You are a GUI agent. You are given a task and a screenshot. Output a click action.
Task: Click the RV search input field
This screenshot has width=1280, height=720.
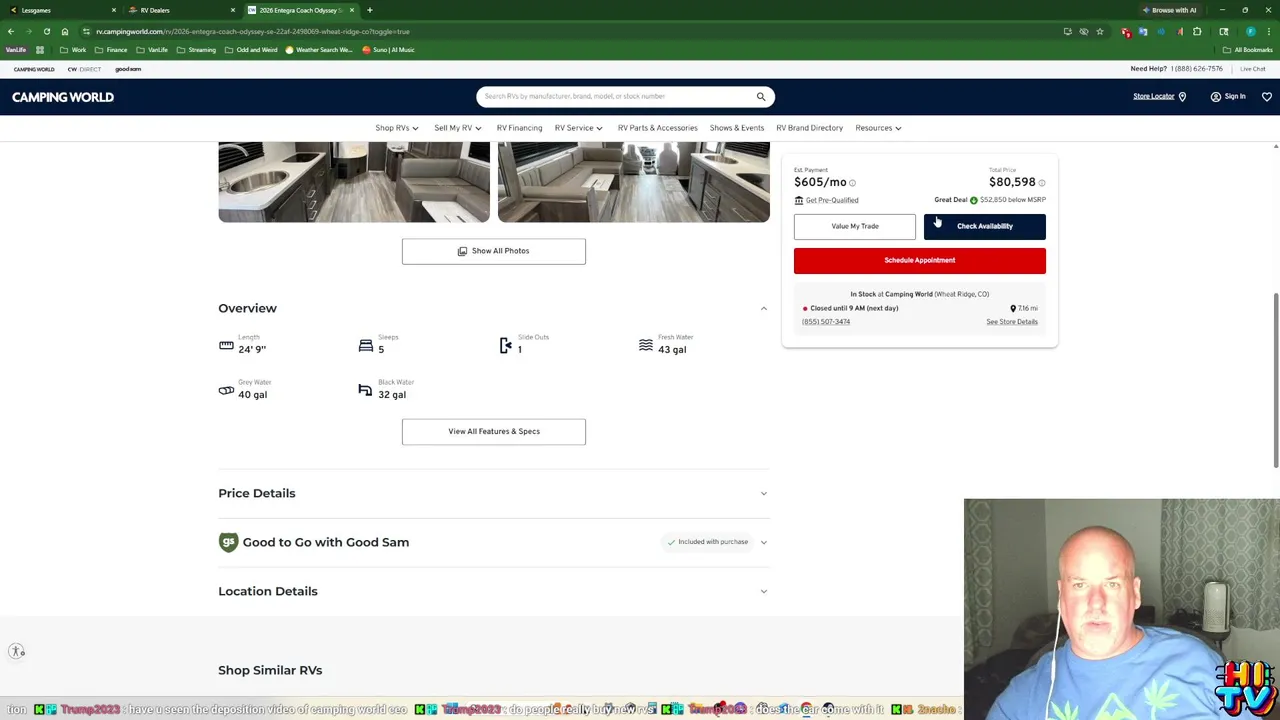click(x=615, y=97)
